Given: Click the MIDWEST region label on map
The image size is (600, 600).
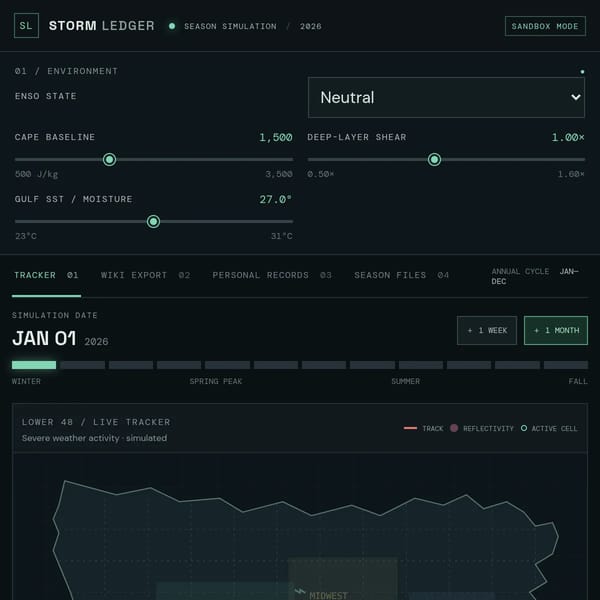Looking at the screenshot, I should (328, 595).
